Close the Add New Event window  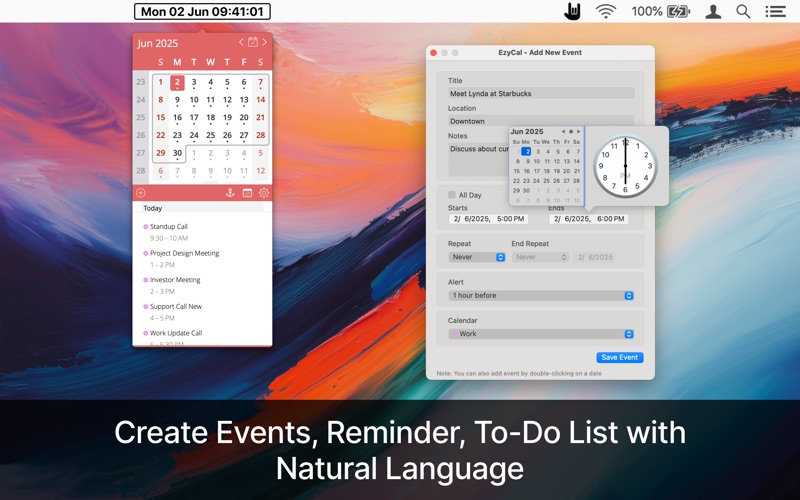pyautogui.click(x=433, y=53)
